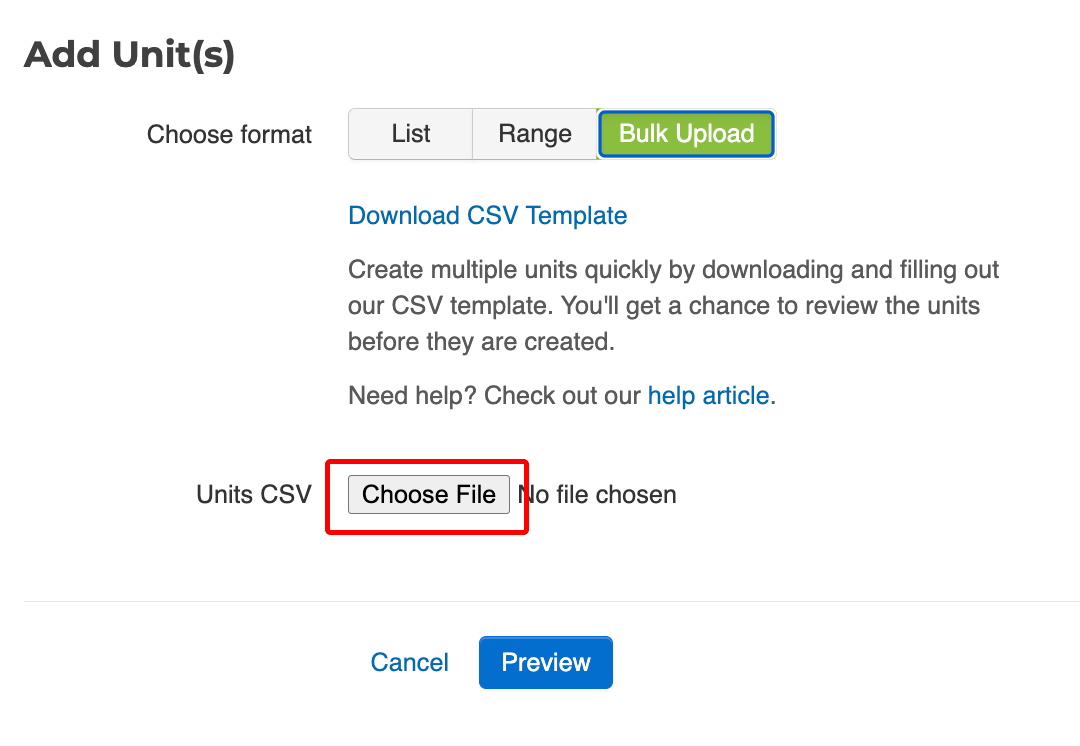Click the Units CSV field label
Image resolution: width=1080 pixels, height=746 pixels.
pyautogui.click(x=254, y=494)
